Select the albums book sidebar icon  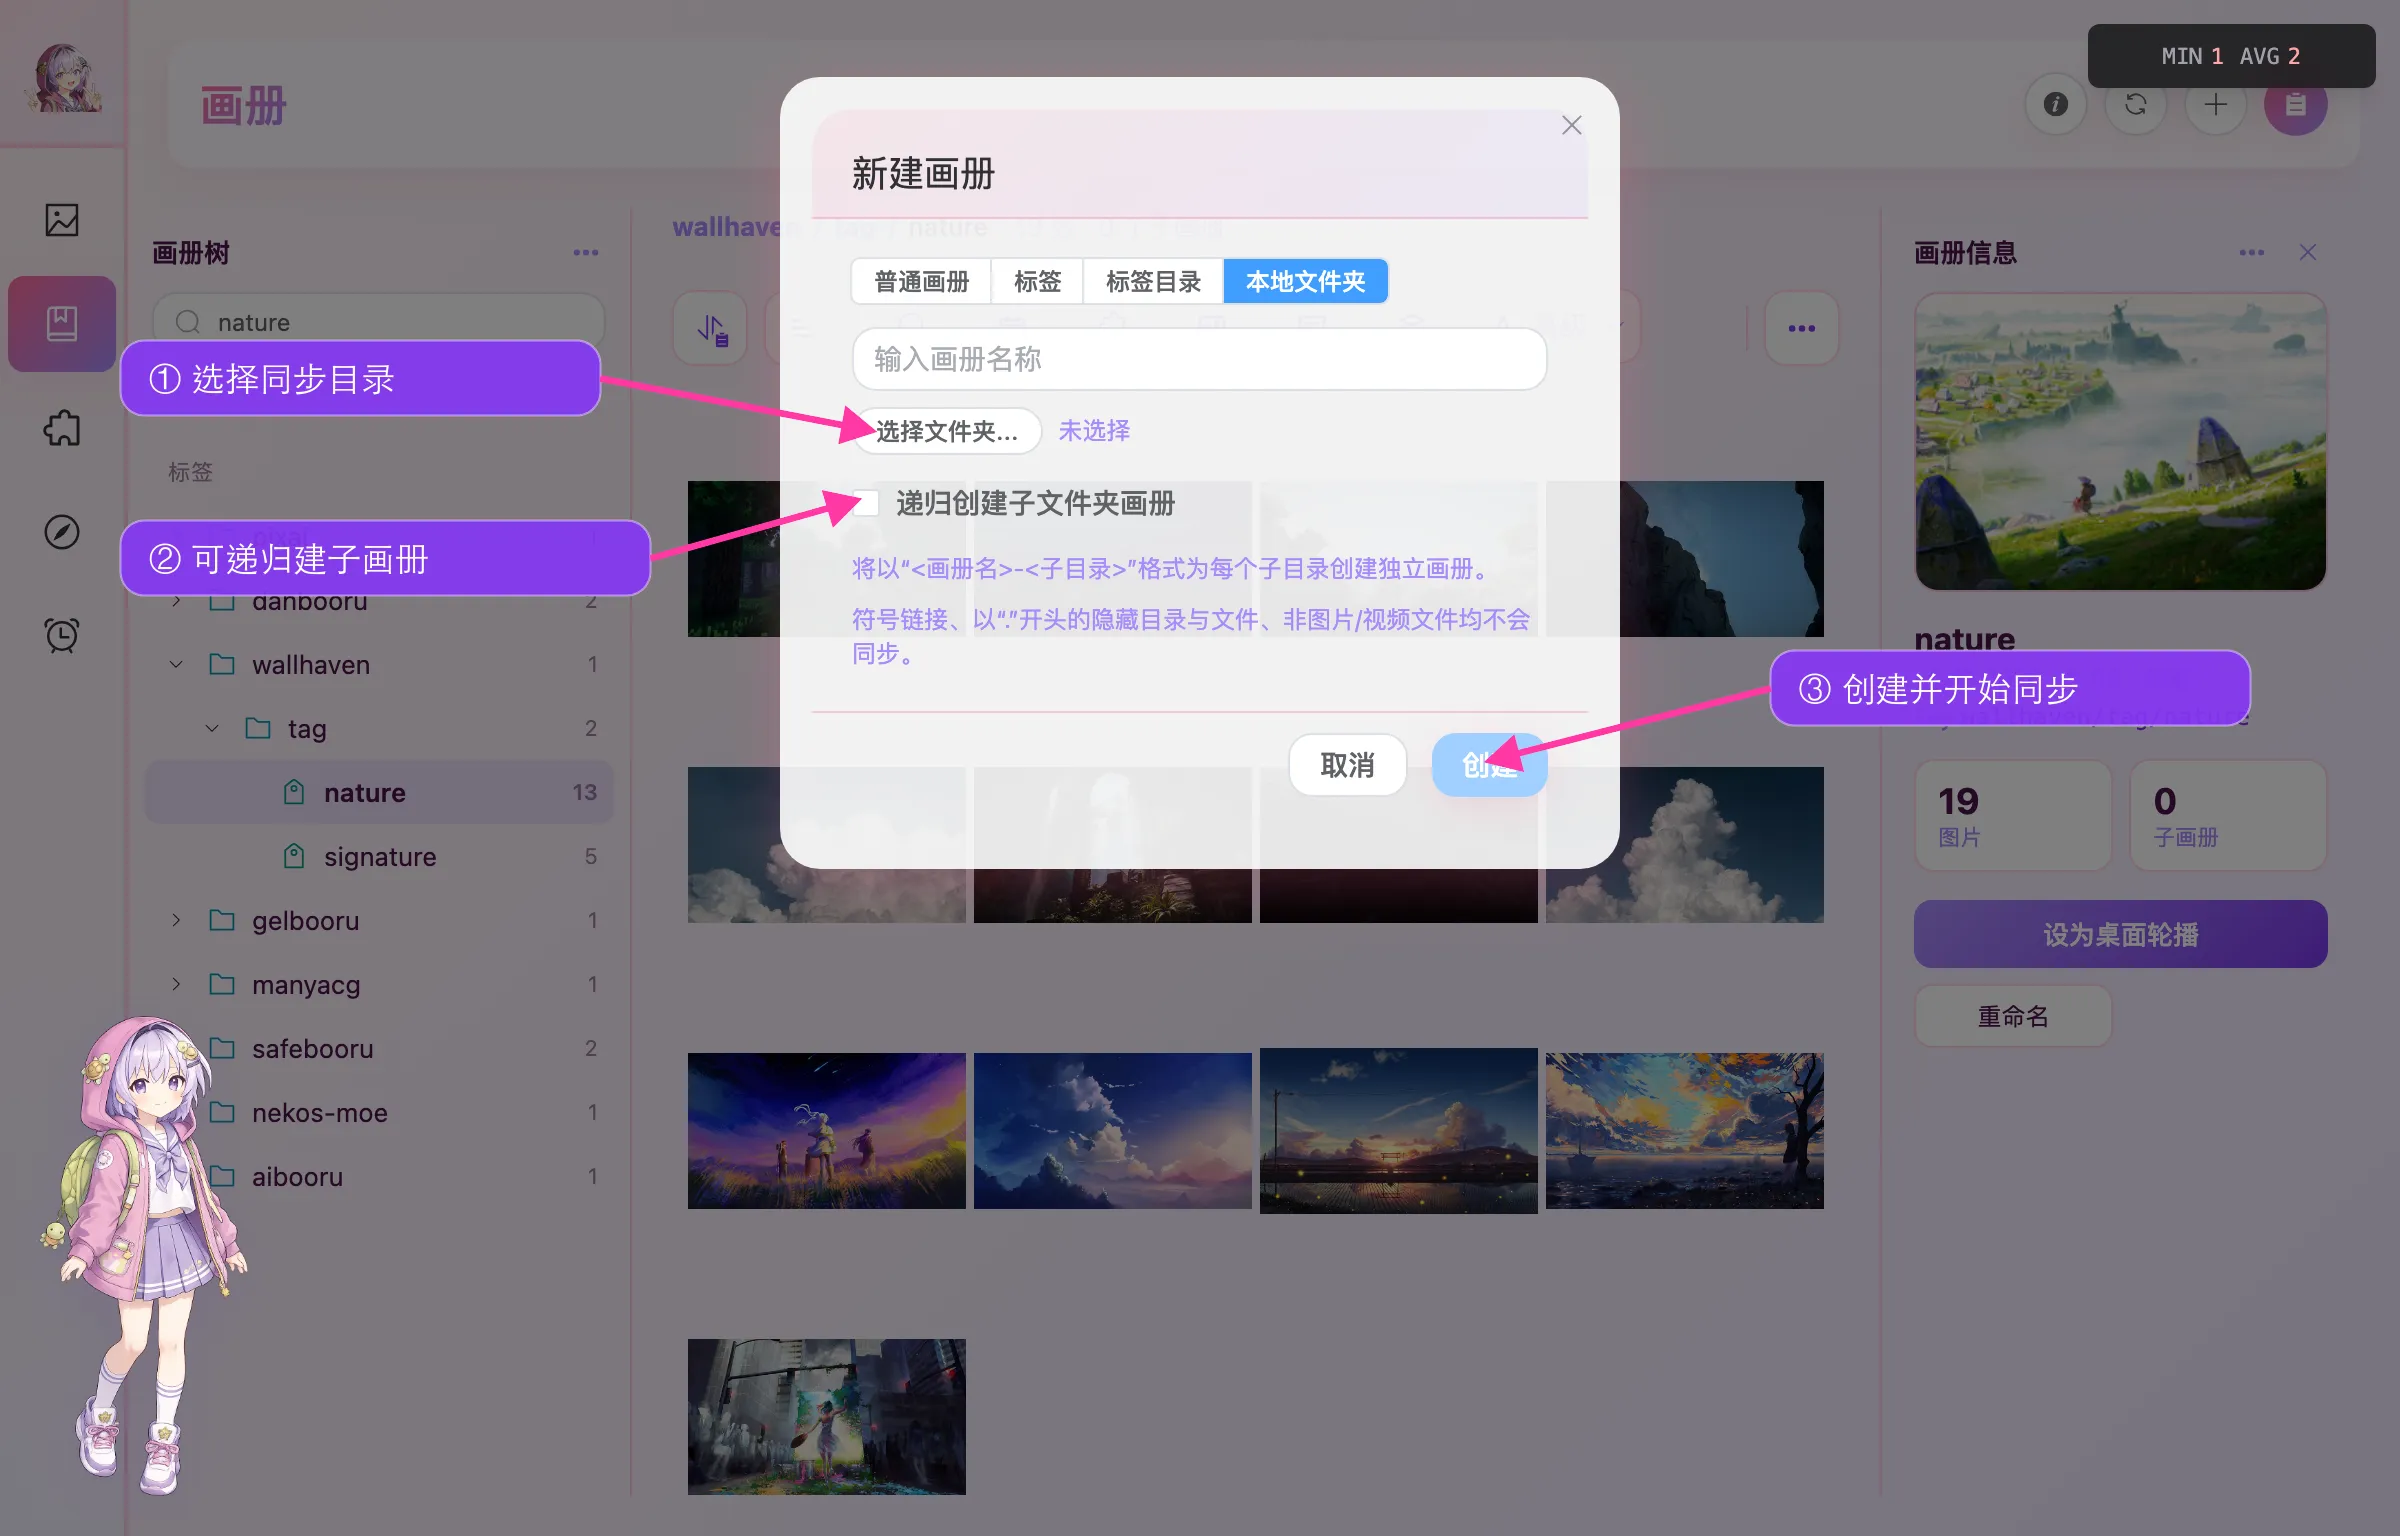tap(62, 324)
